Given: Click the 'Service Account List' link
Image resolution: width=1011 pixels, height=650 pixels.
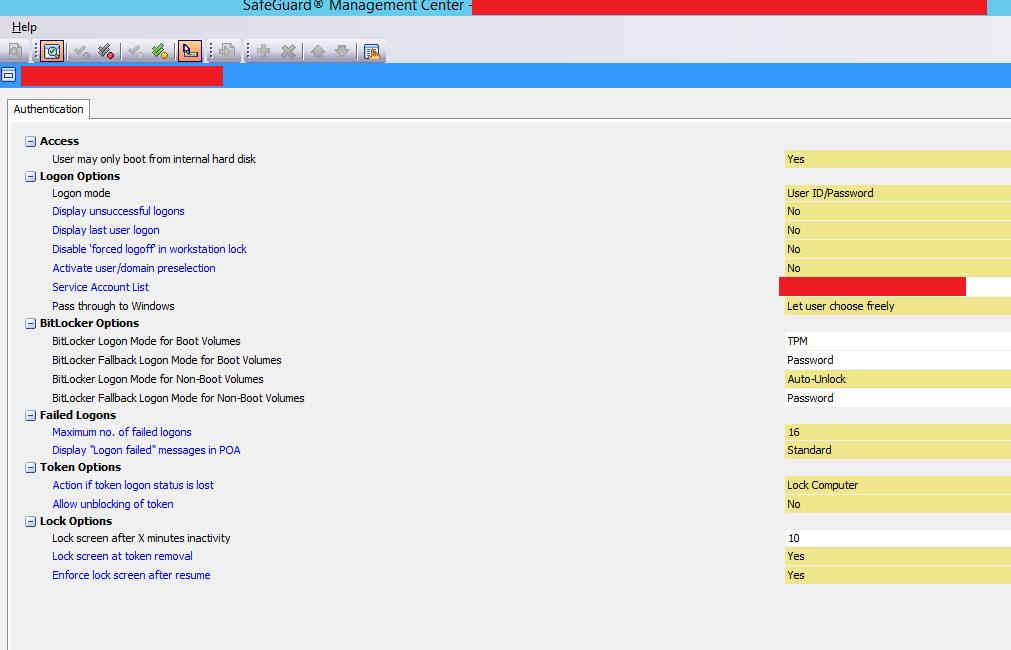Looking at the screenshot, I should click(101, 287).
